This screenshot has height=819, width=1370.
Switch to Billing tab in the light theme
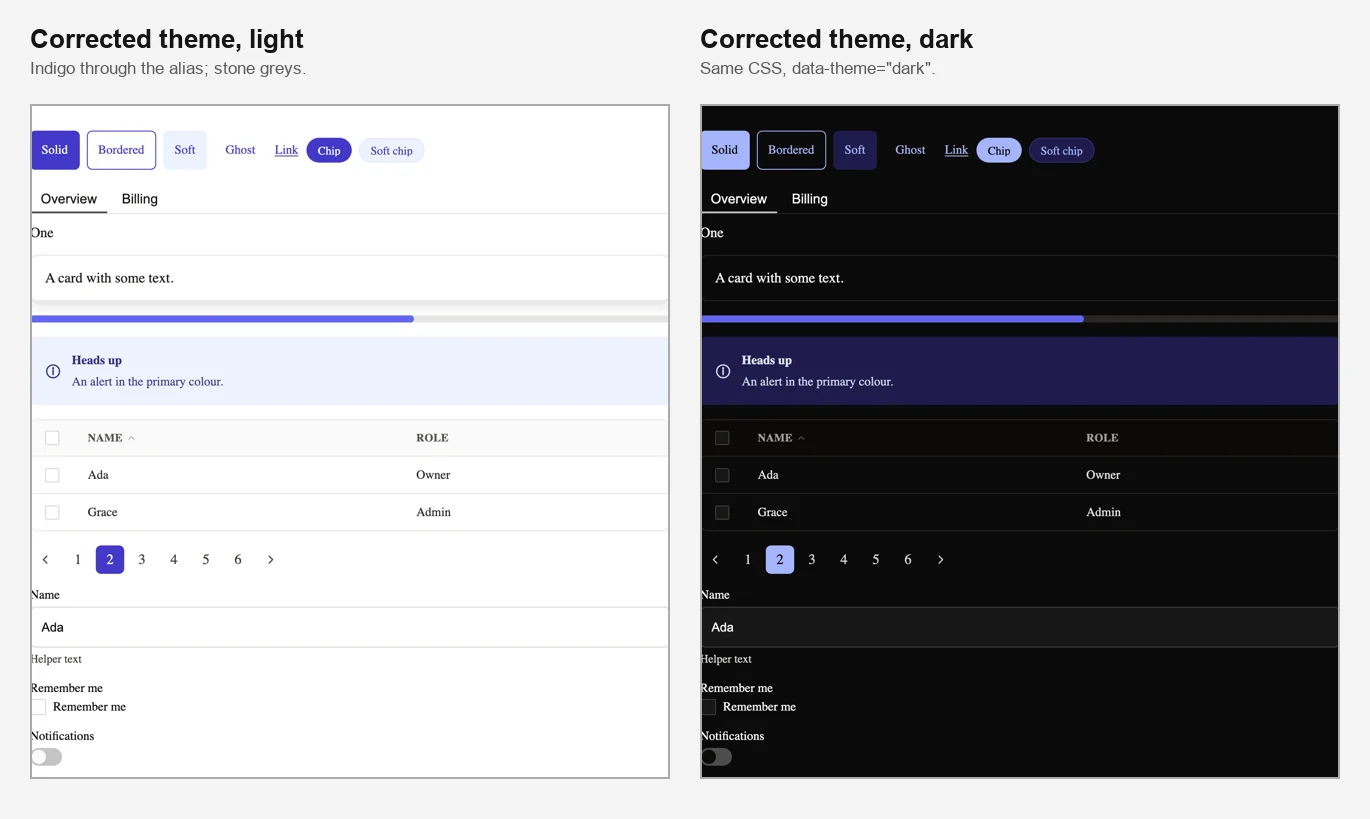click(140, 199)
